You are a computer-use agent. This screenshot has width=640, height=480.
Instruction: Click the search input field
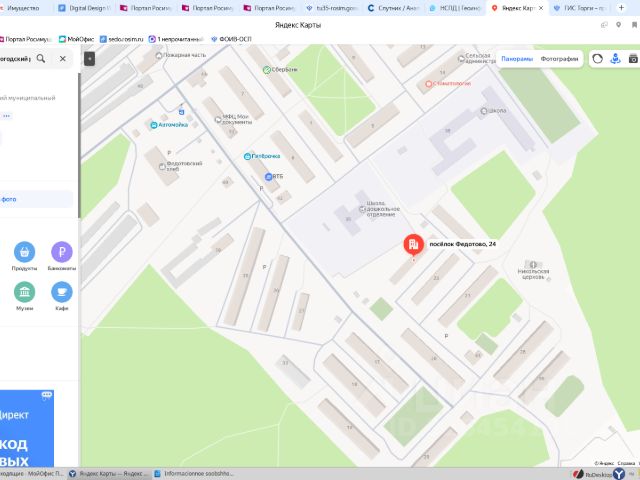tap(16, 59)
